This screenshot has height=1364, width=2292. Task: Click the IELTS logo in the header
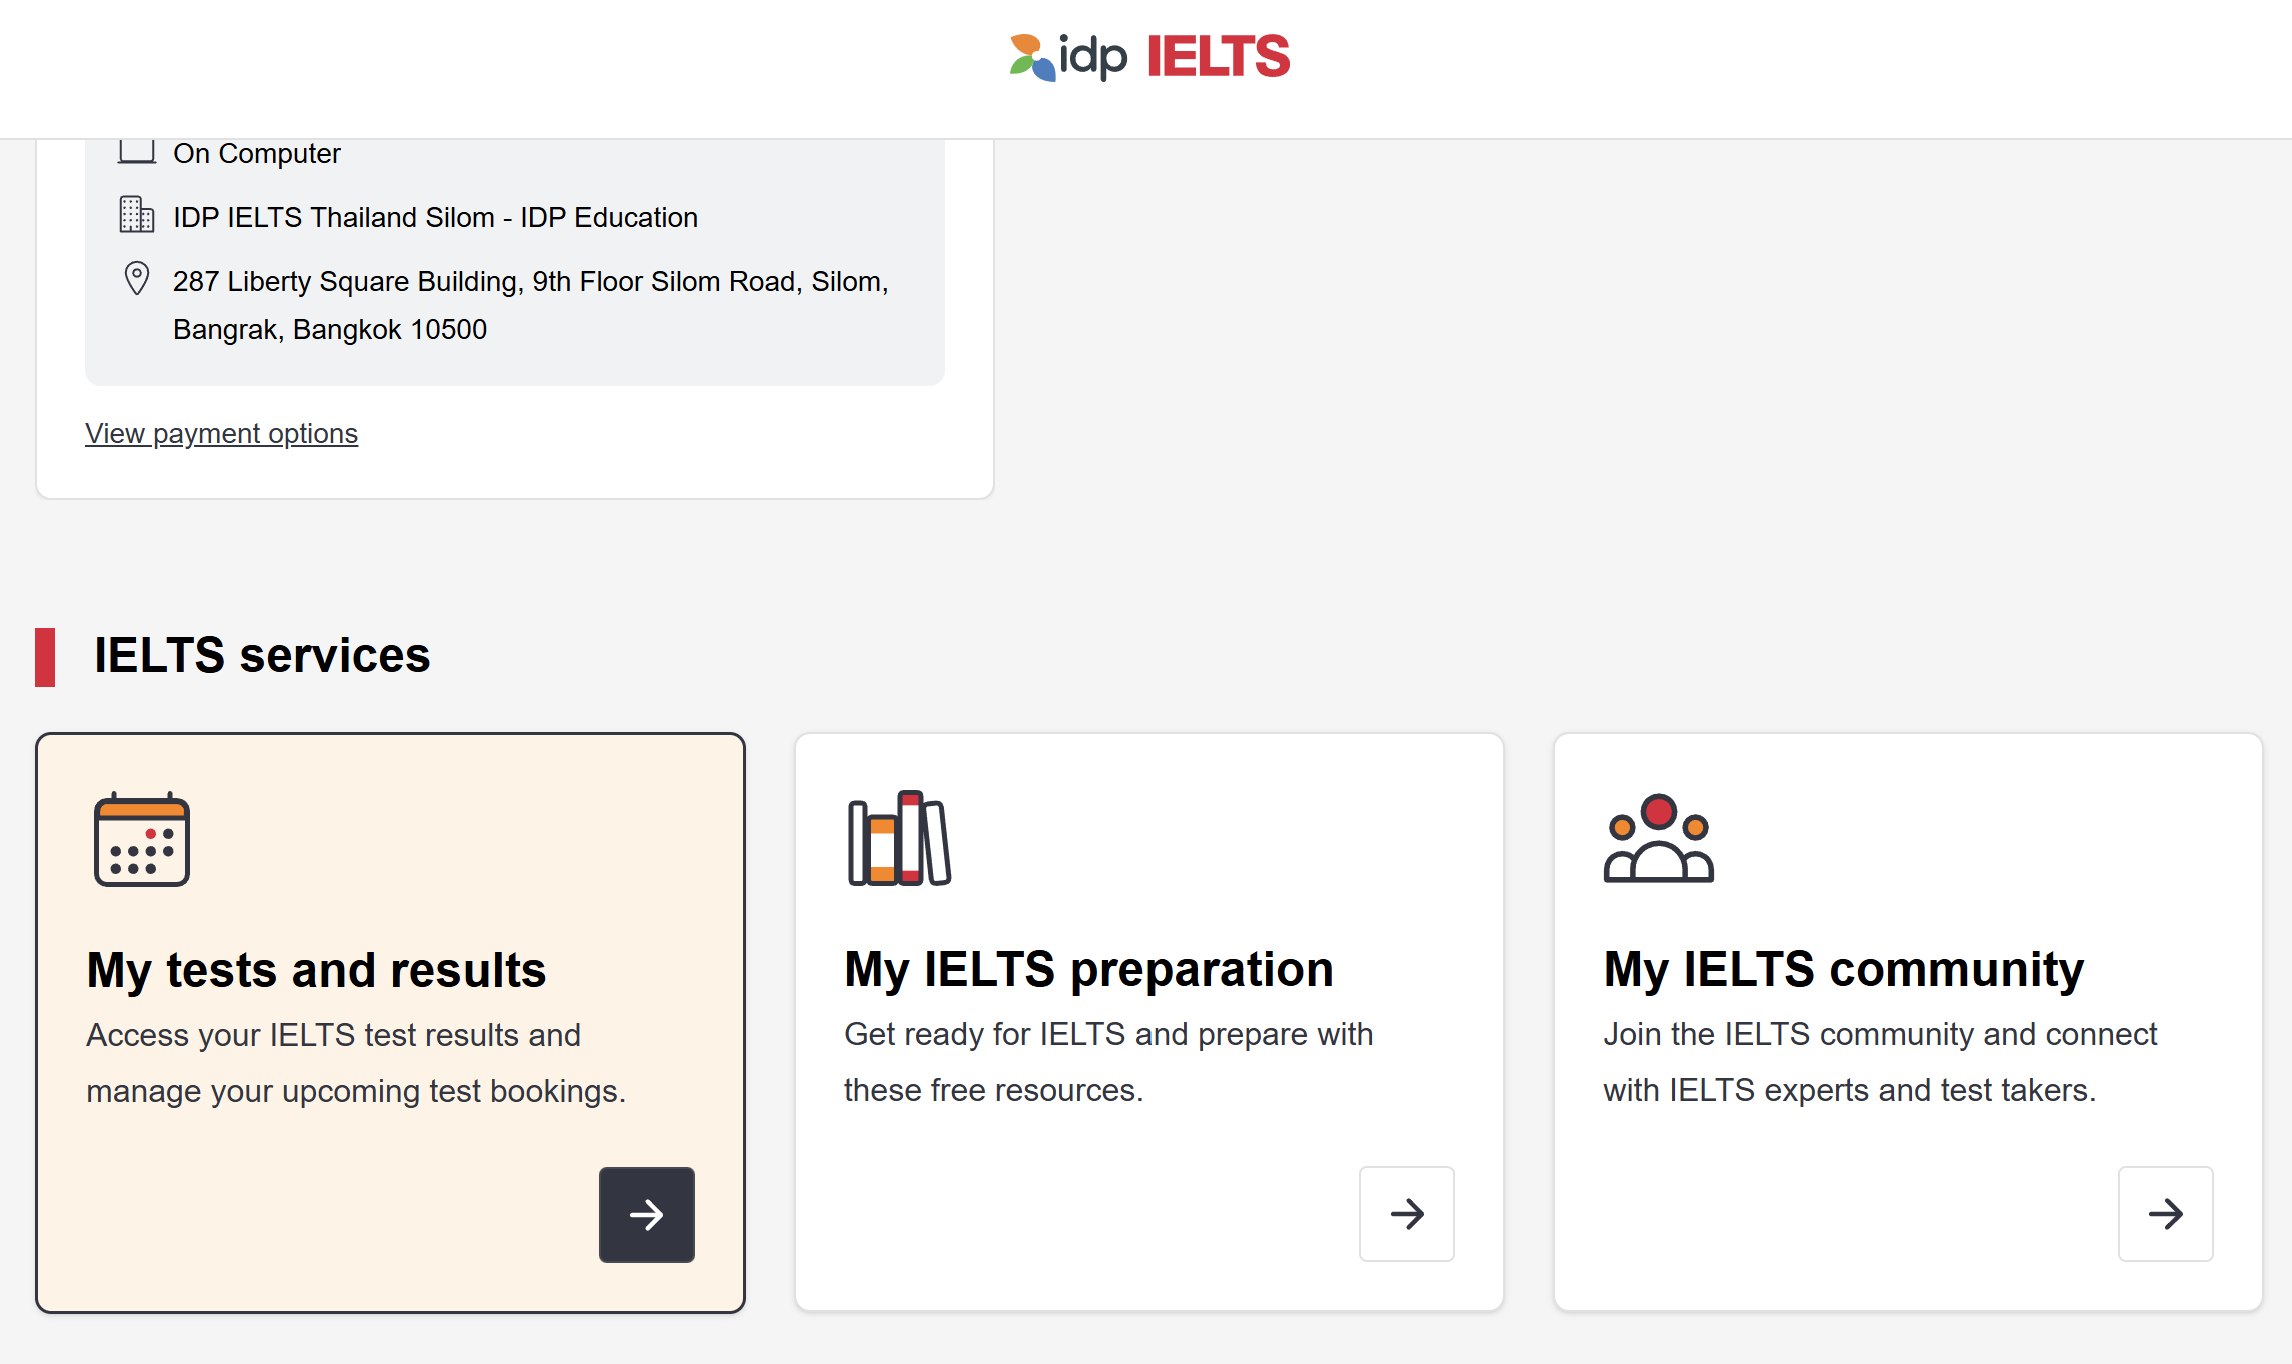point(1216,57)
